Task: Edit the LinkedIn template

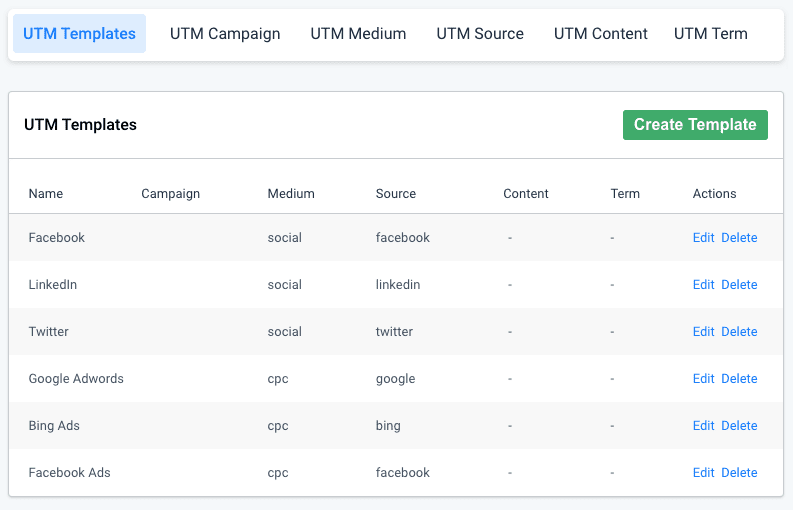Action: pos(703,285)
